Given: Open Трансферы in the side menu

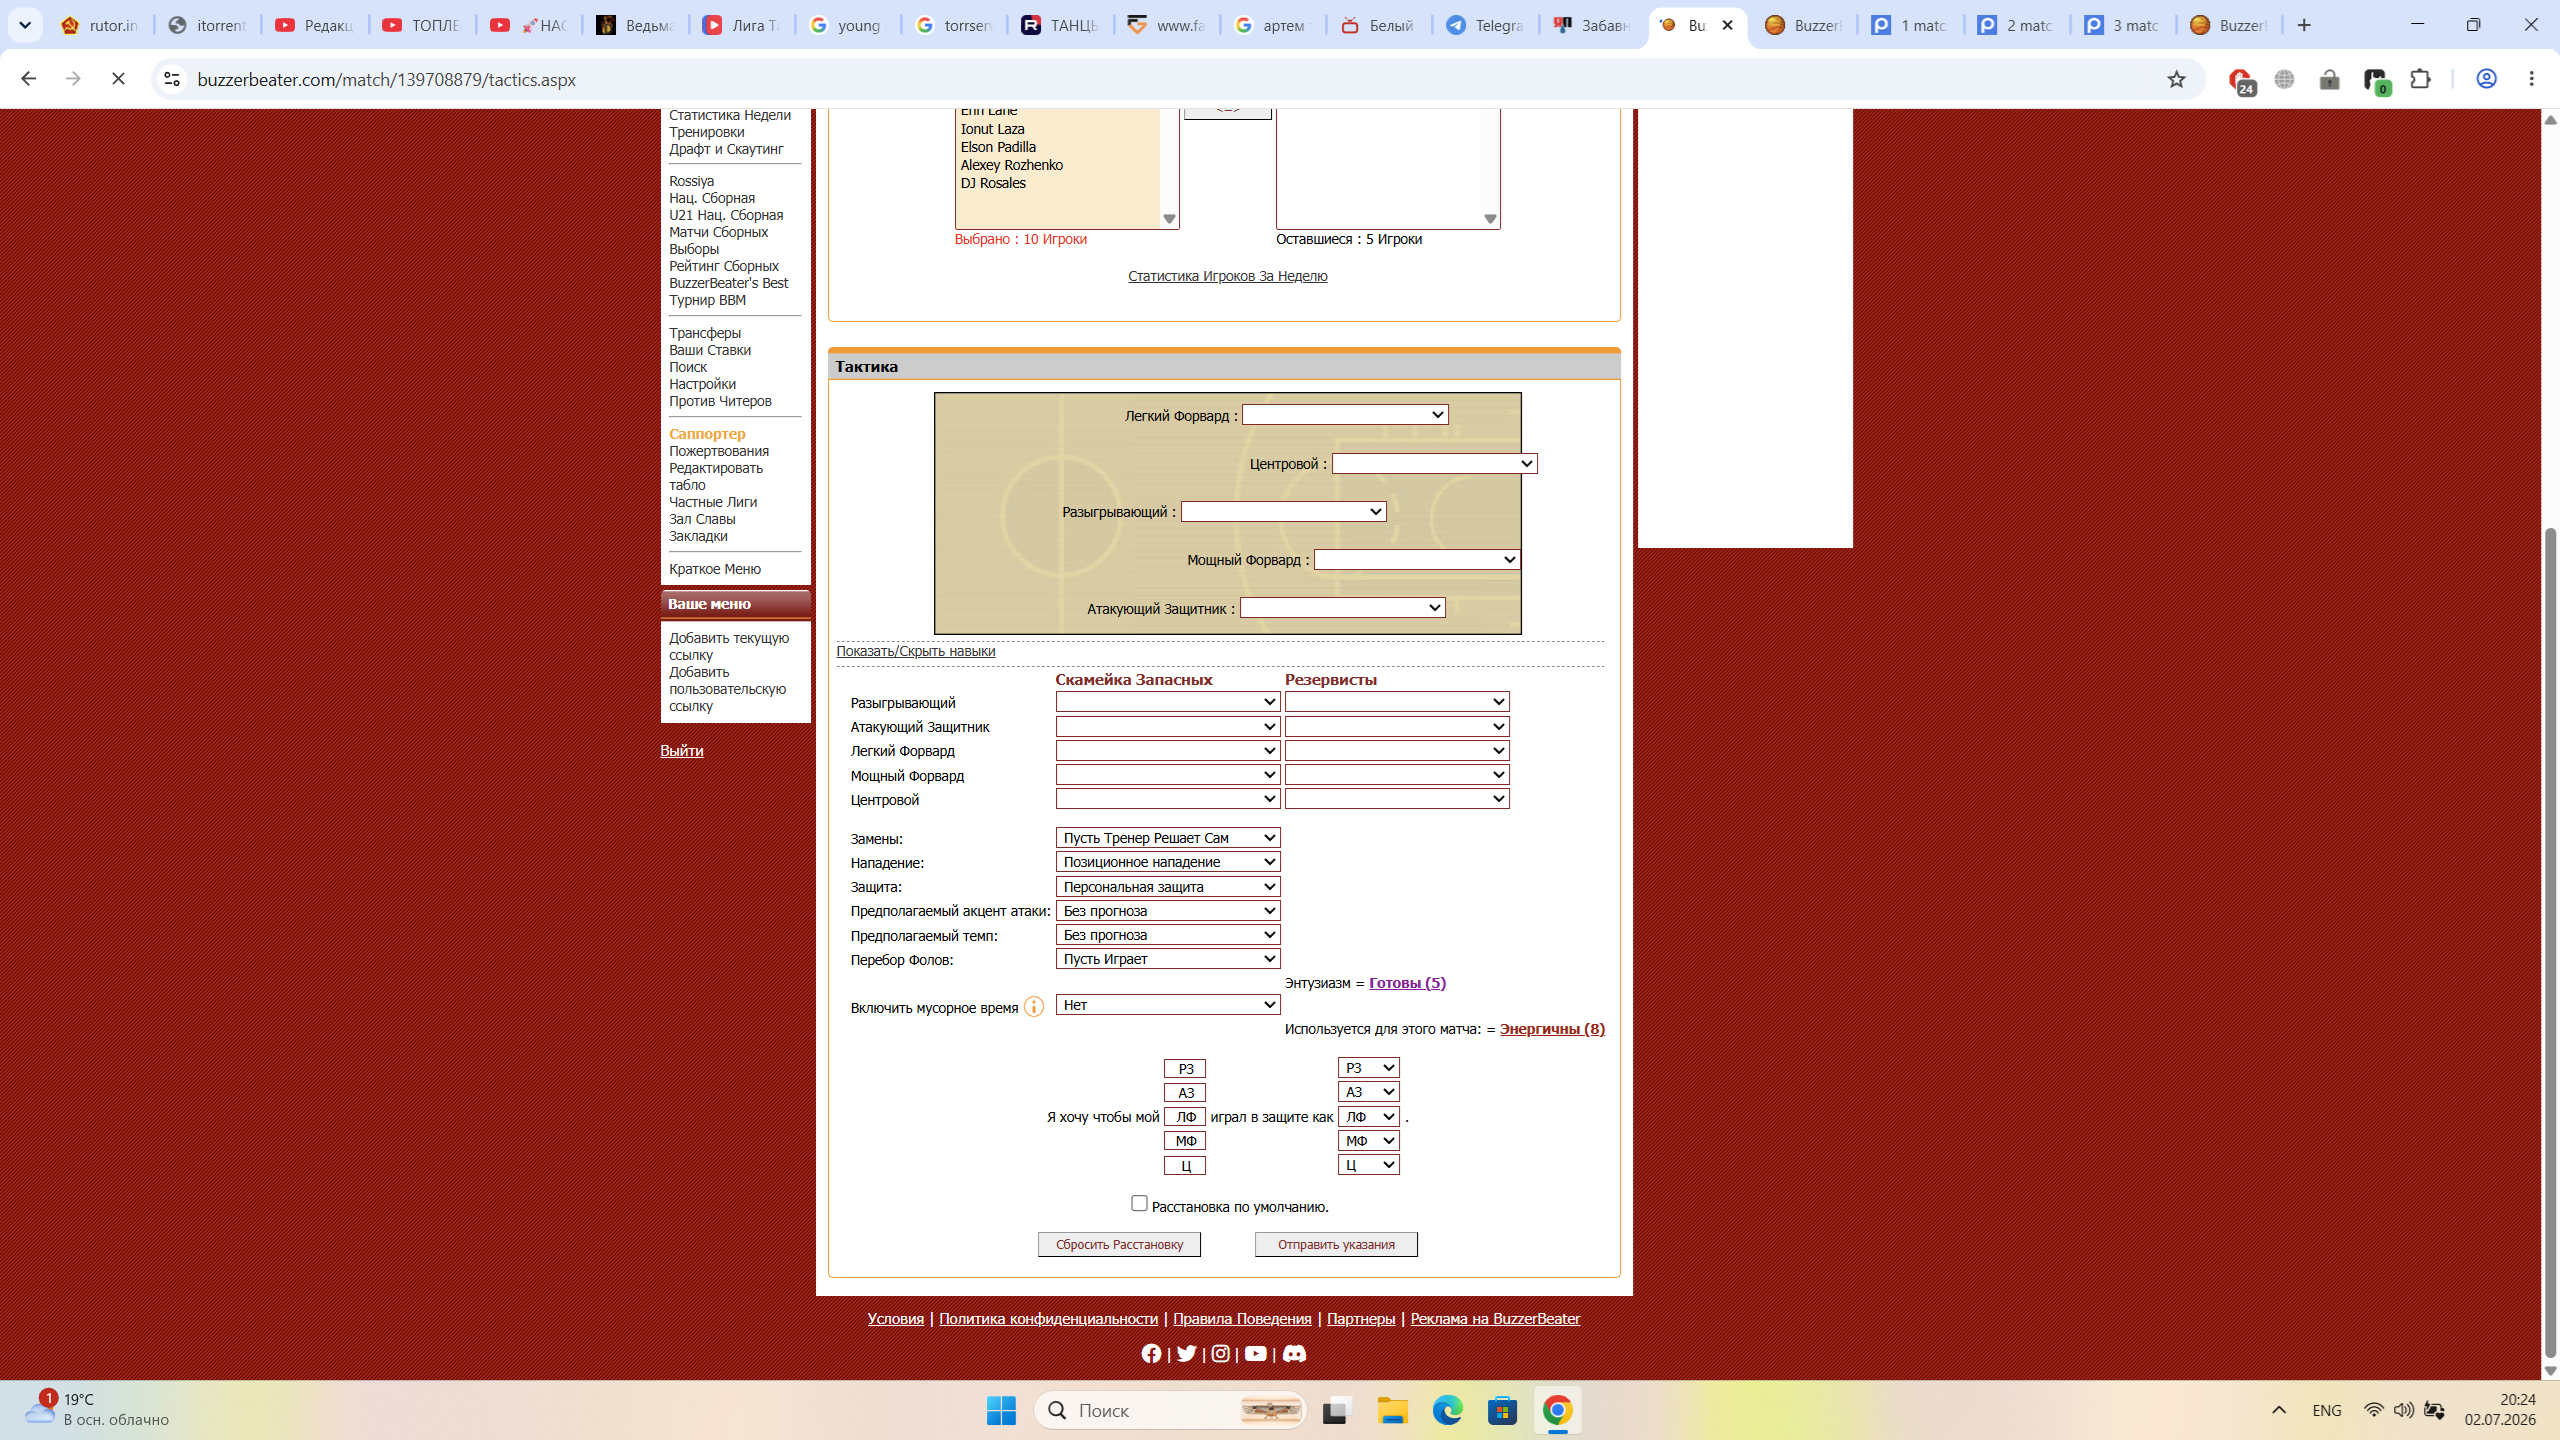Looking at the screenshot, I should (705, 333).
